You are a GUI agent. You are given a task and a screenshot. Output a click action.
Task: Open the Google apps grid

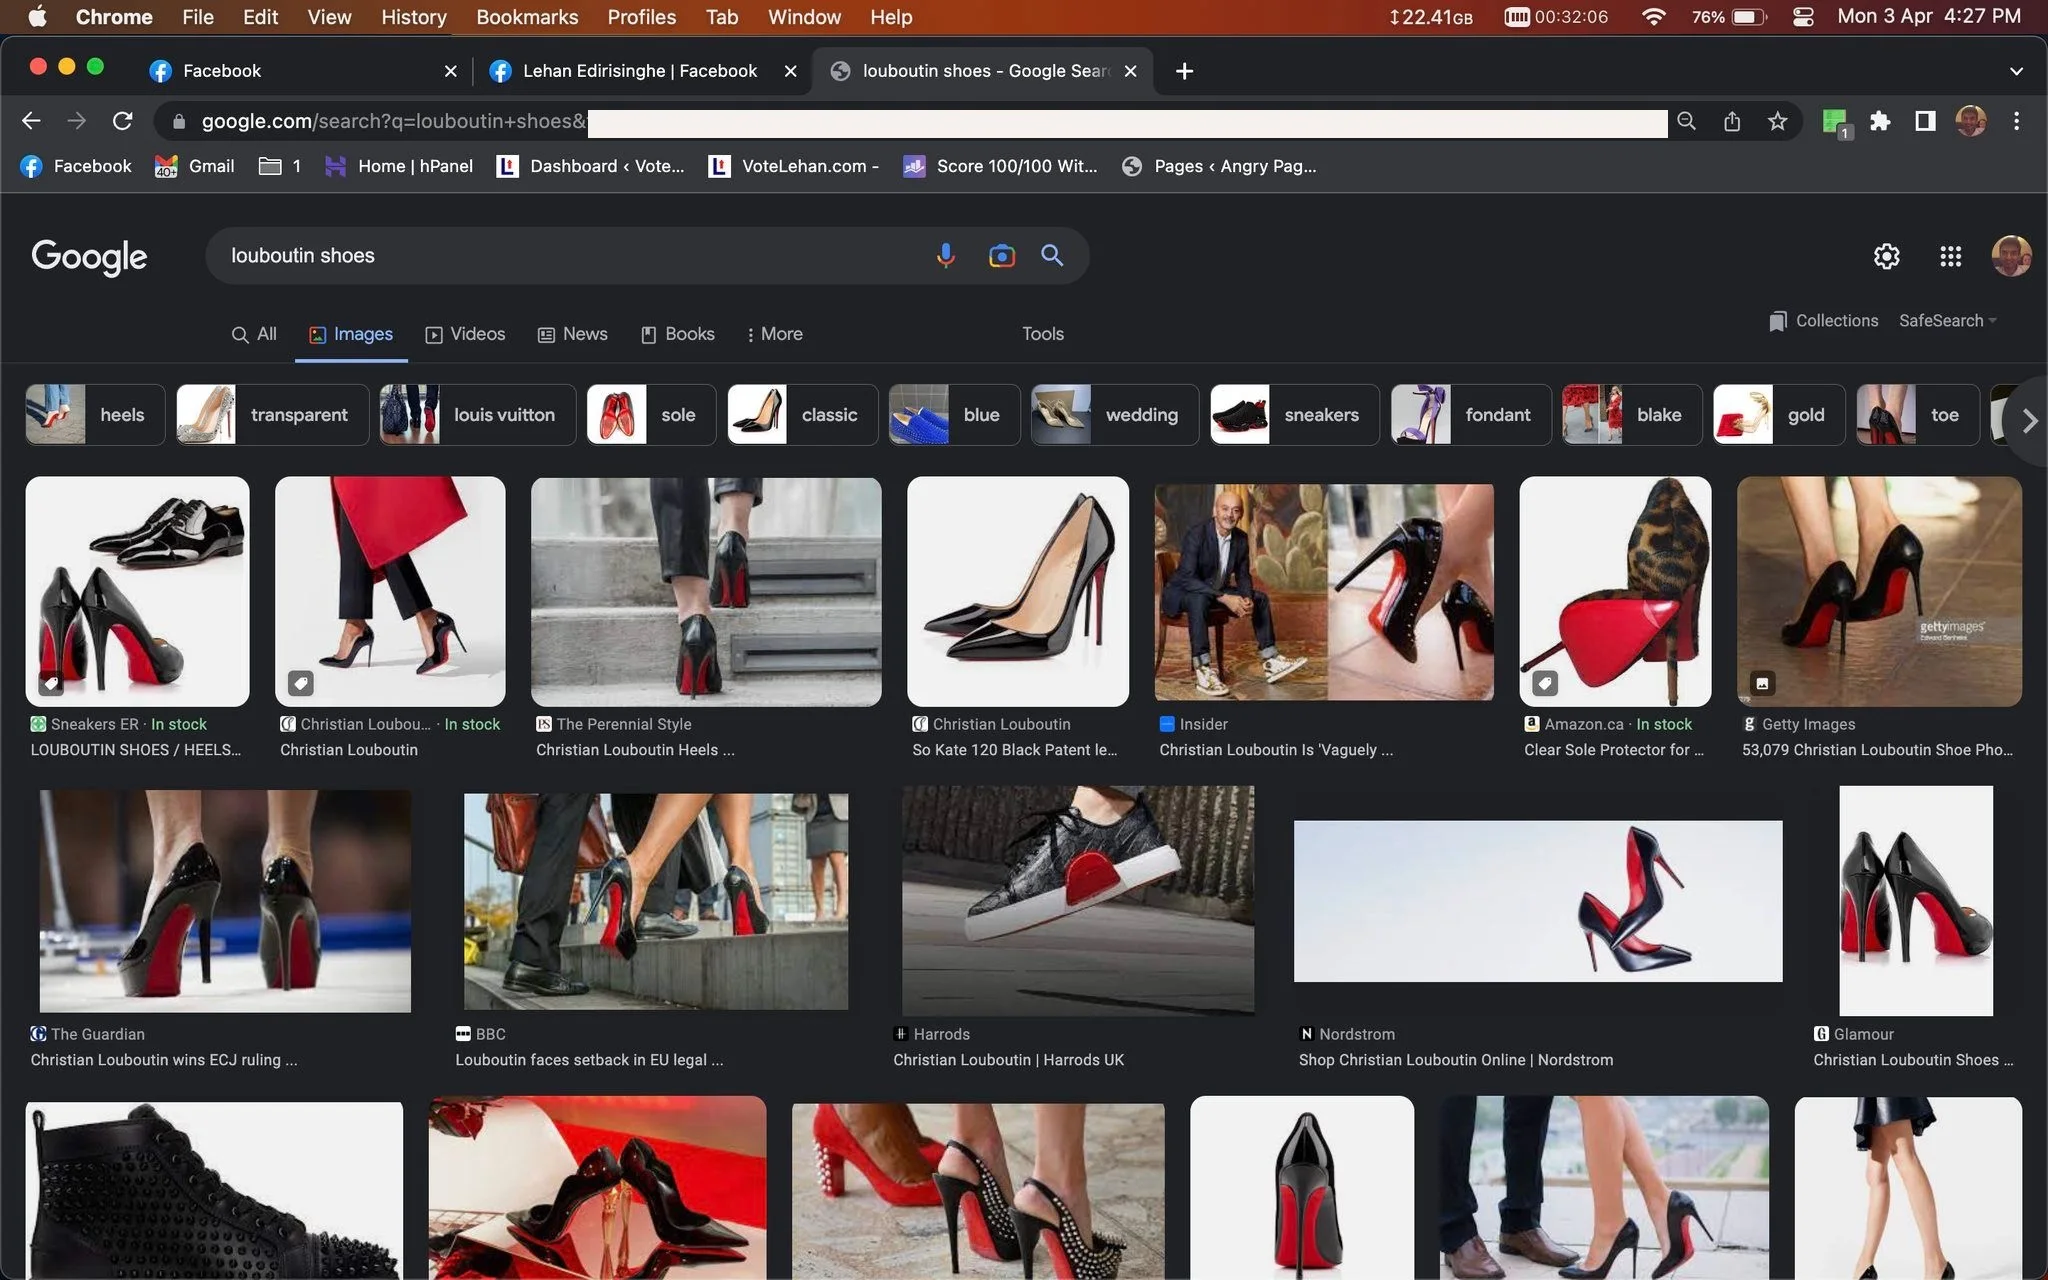click(x=1950, y=256)
